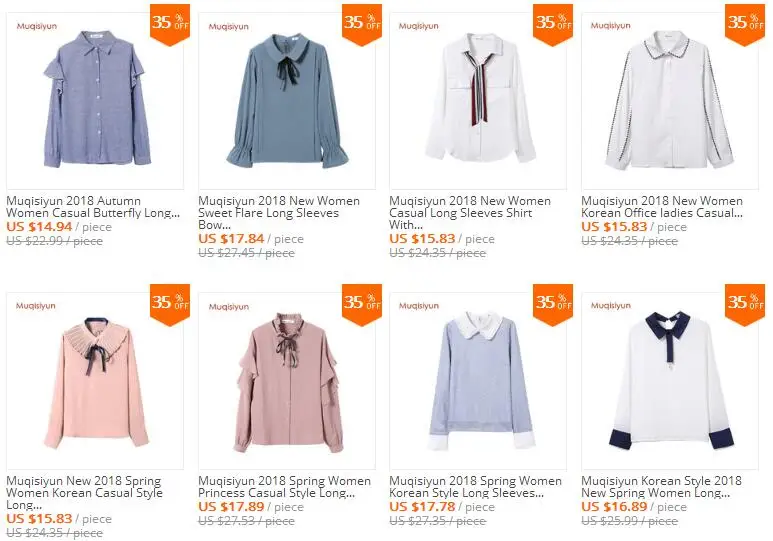This screenshot has height=541, width=773.
Task: Open the pink pleated-collar blouse image
Action: pyautogui.click(x=95, y=383)
